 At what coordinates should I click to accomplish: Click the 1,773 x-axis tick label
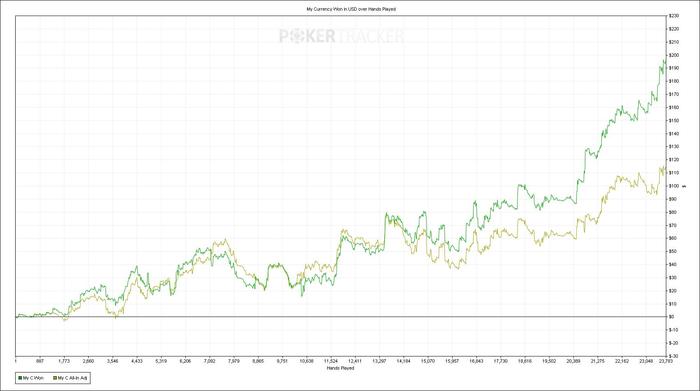64,361
